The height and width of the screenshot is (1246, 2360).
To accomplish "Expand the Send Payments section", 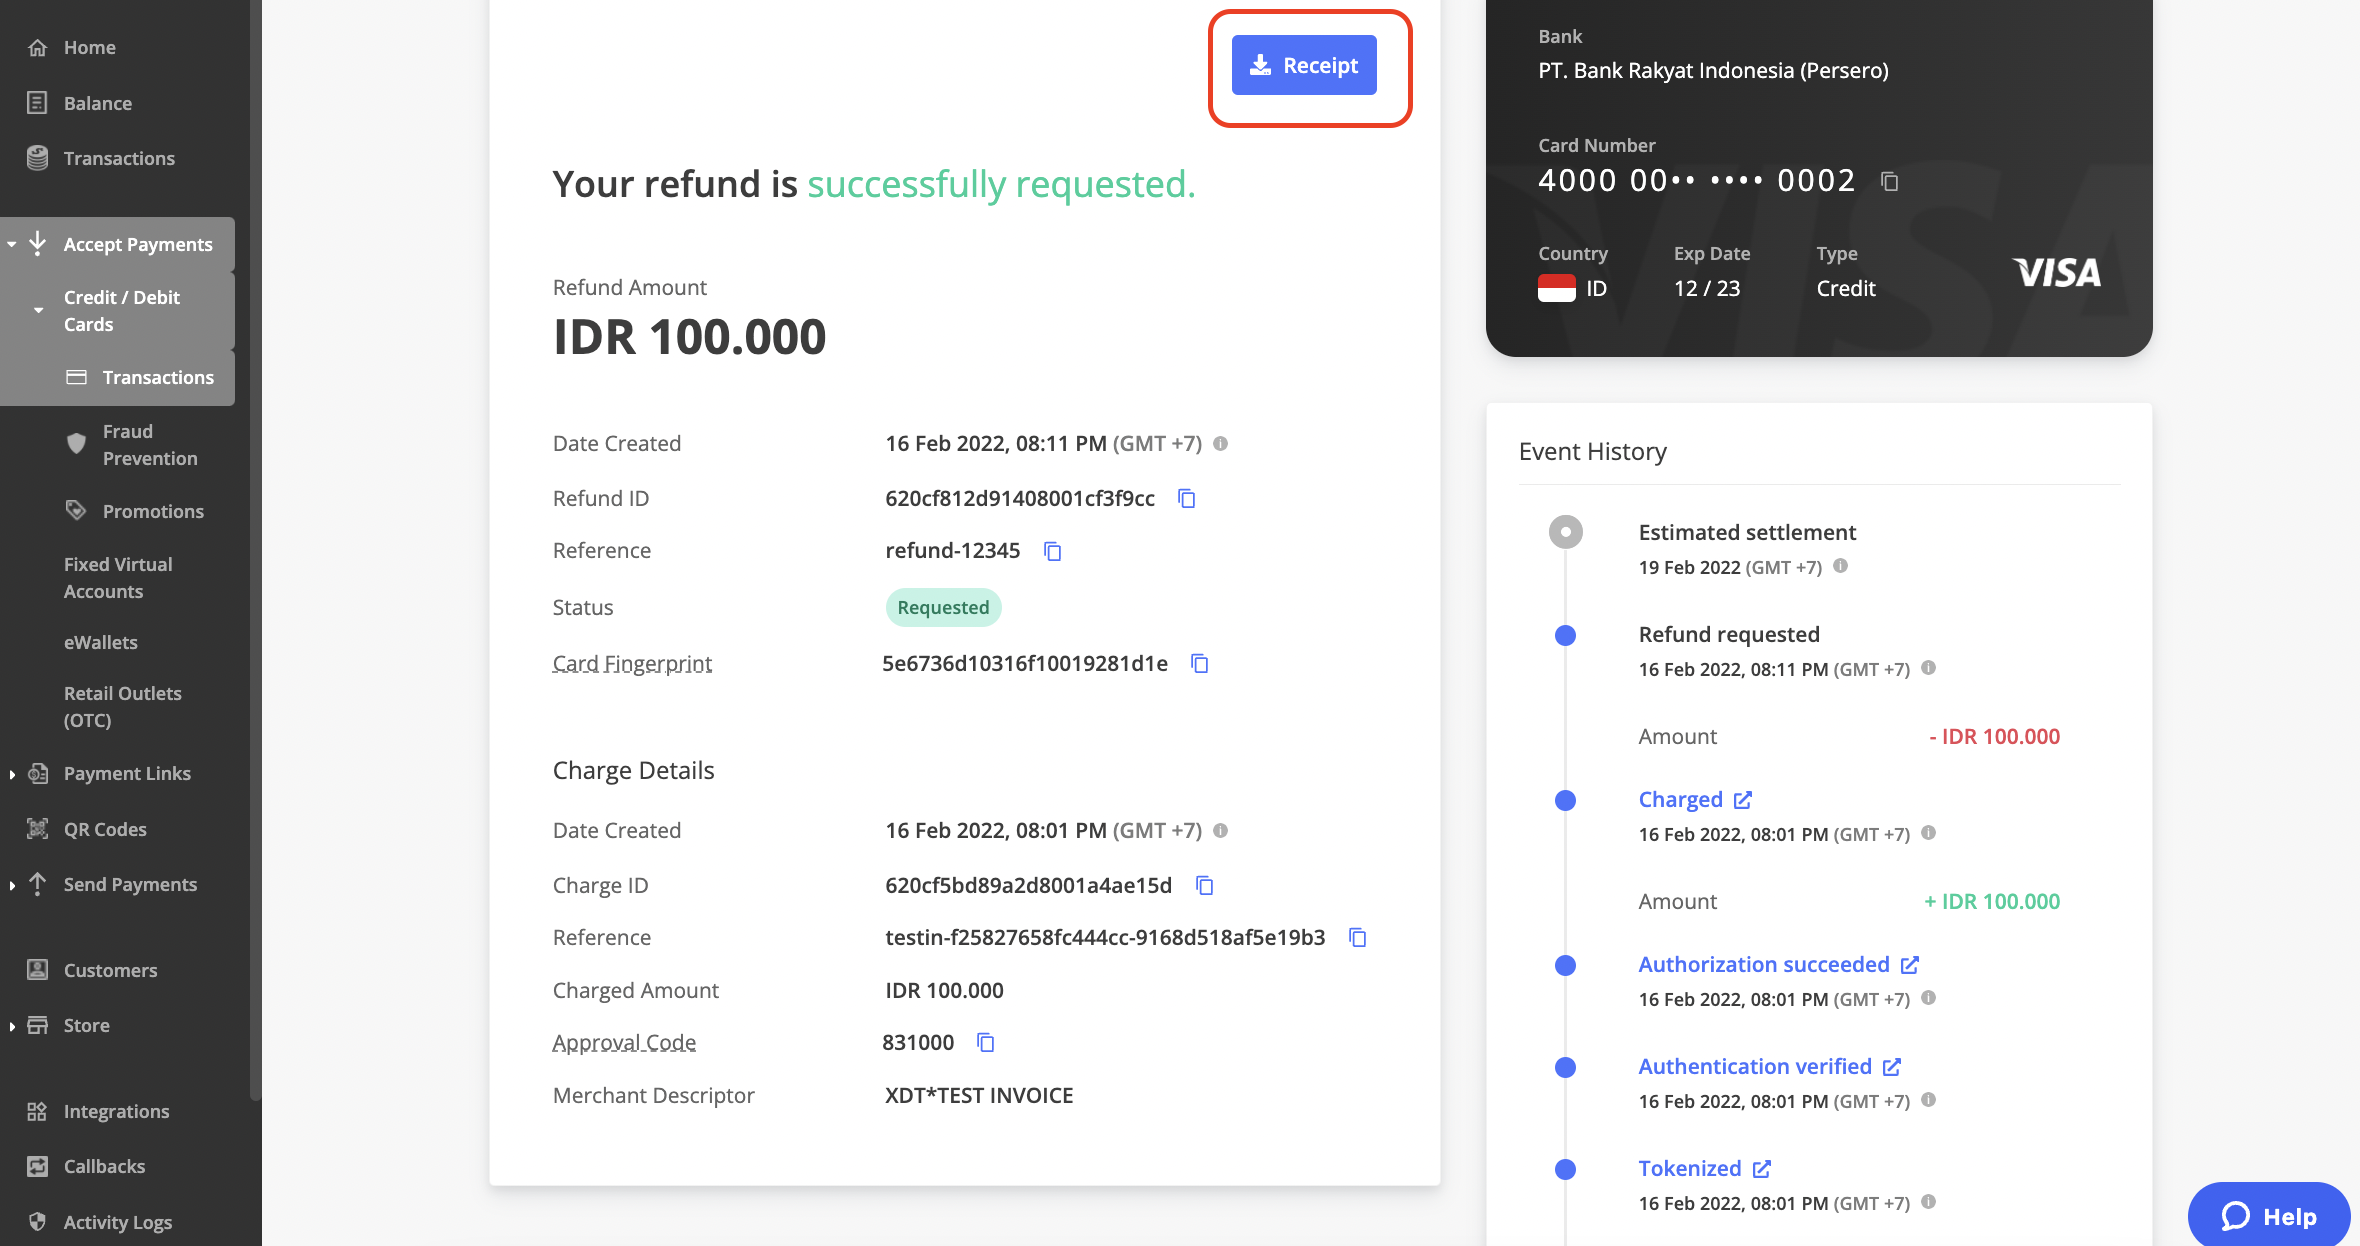I will (x=11, y=884).
